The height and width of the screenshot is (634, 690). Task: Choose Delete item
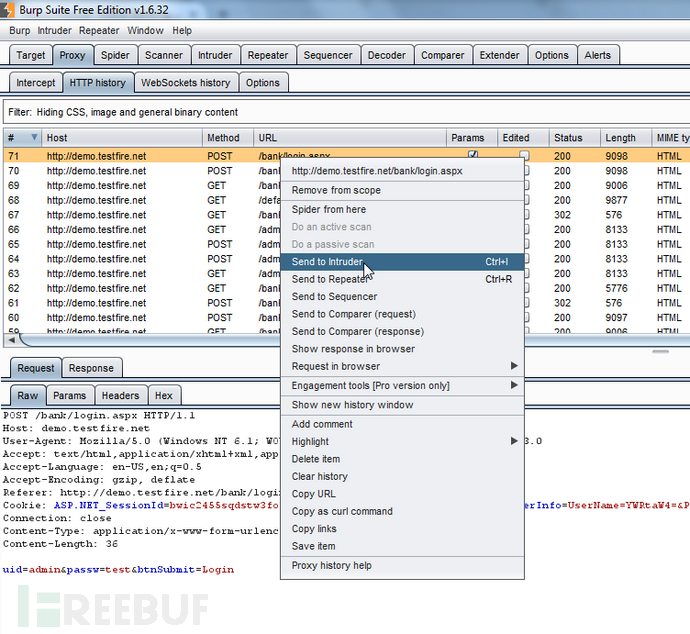[402, 459]
